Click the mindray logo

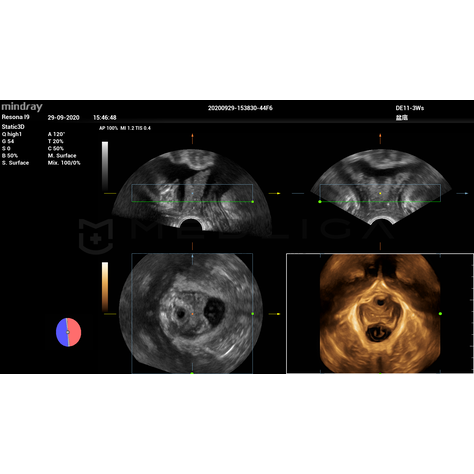22,107
